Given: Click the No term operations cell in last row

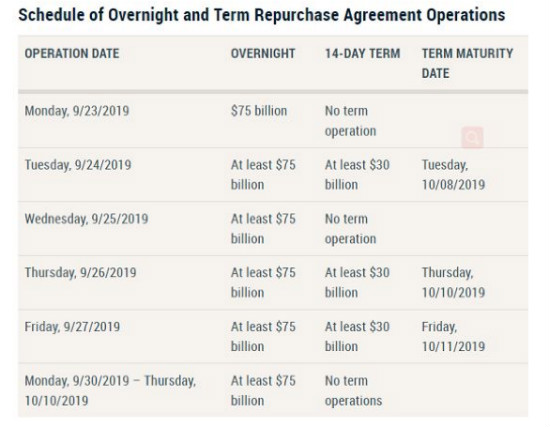Looking at the screenshot, I should click(x=353, y=391).
